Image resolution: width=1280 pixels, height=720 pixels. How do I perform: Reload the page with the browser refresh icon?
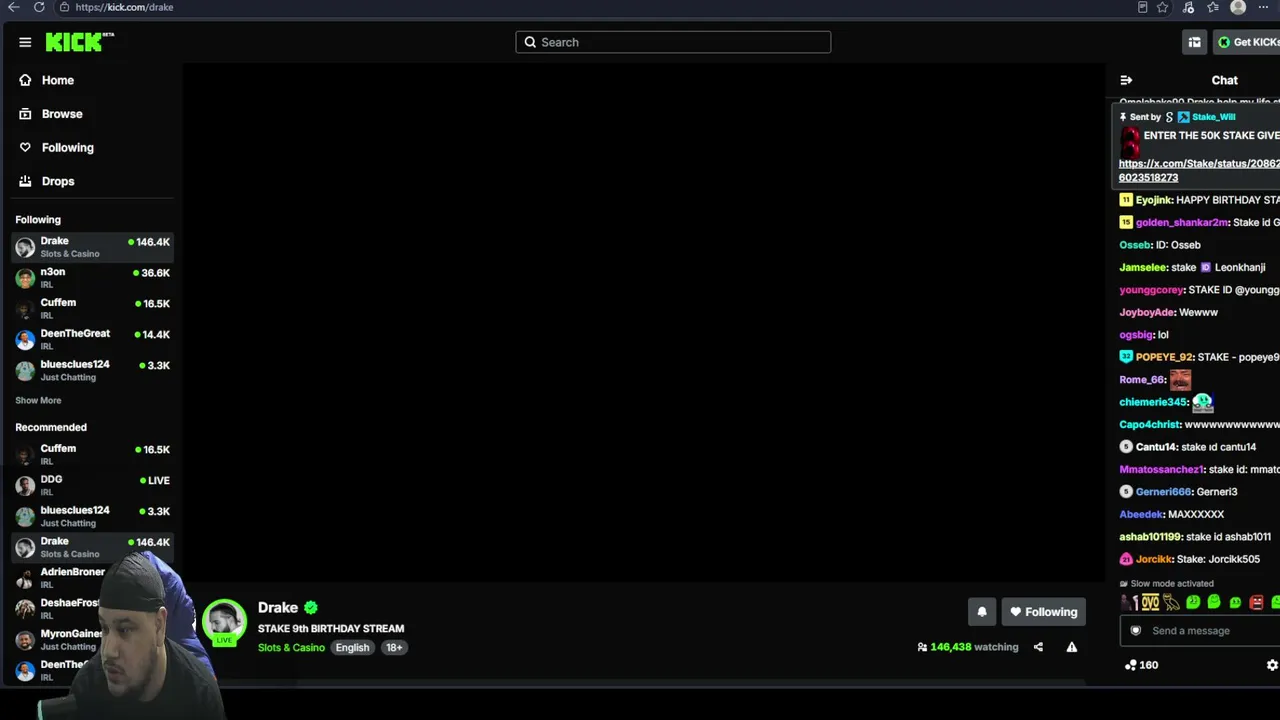39,7
